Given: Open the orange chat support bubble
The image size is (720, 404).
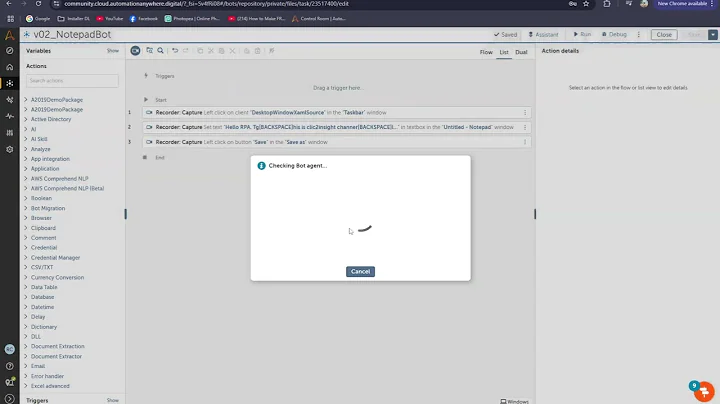Looking at the screenshot, I should click(x=704, y=392).
